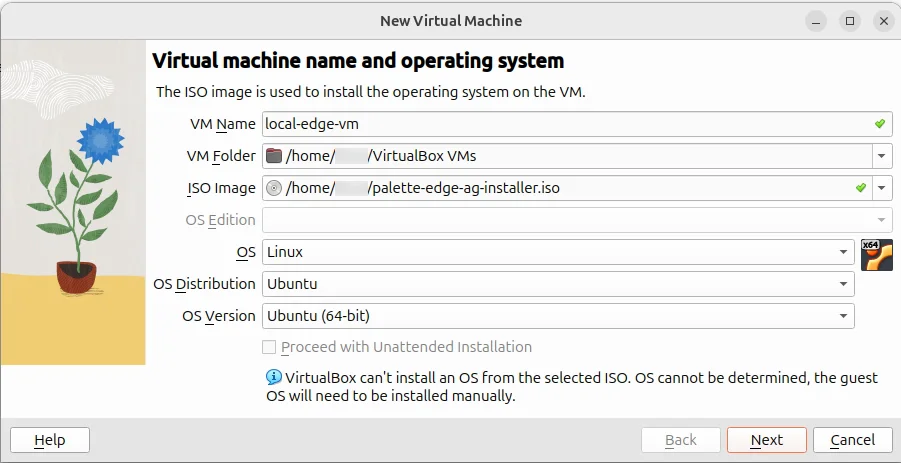This screenshot has width=901, height=463.
Task: Click the blue flower illustration
Action: coord(100,141)
